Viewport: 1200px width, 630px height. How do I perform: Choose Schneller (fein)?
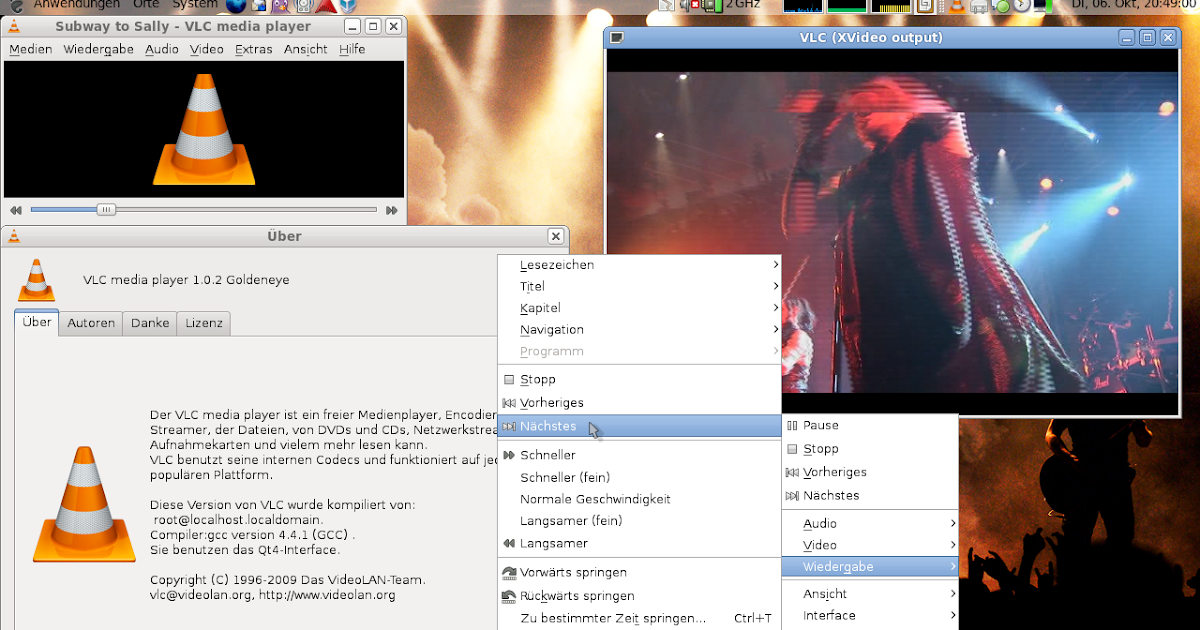click(x=640, y=477)
